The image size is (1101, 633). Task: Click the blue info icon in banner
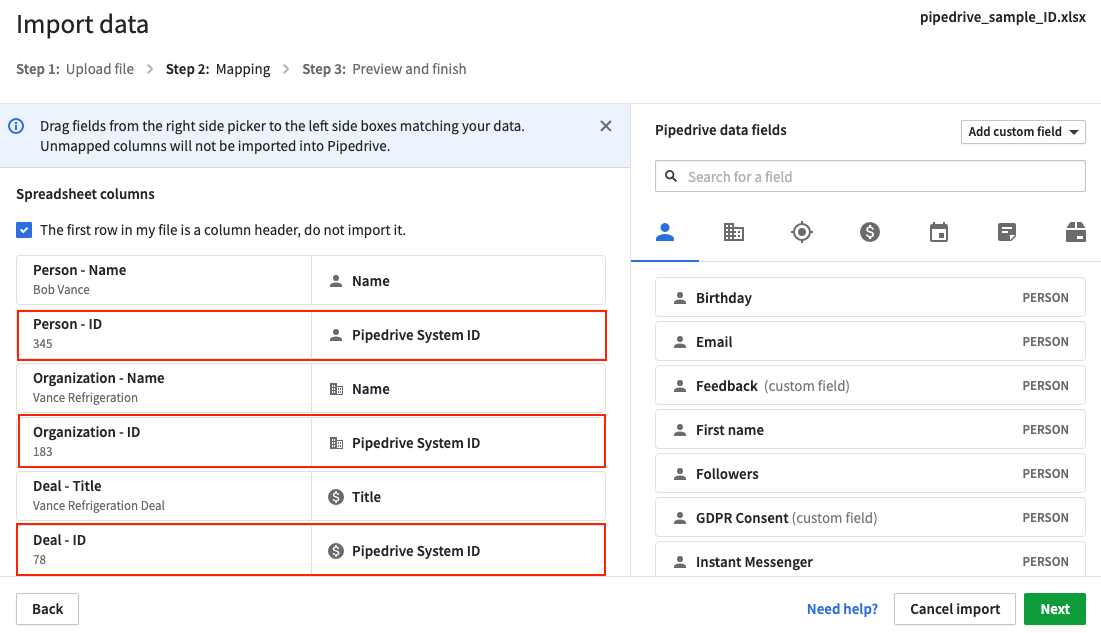tap(16, 126)
